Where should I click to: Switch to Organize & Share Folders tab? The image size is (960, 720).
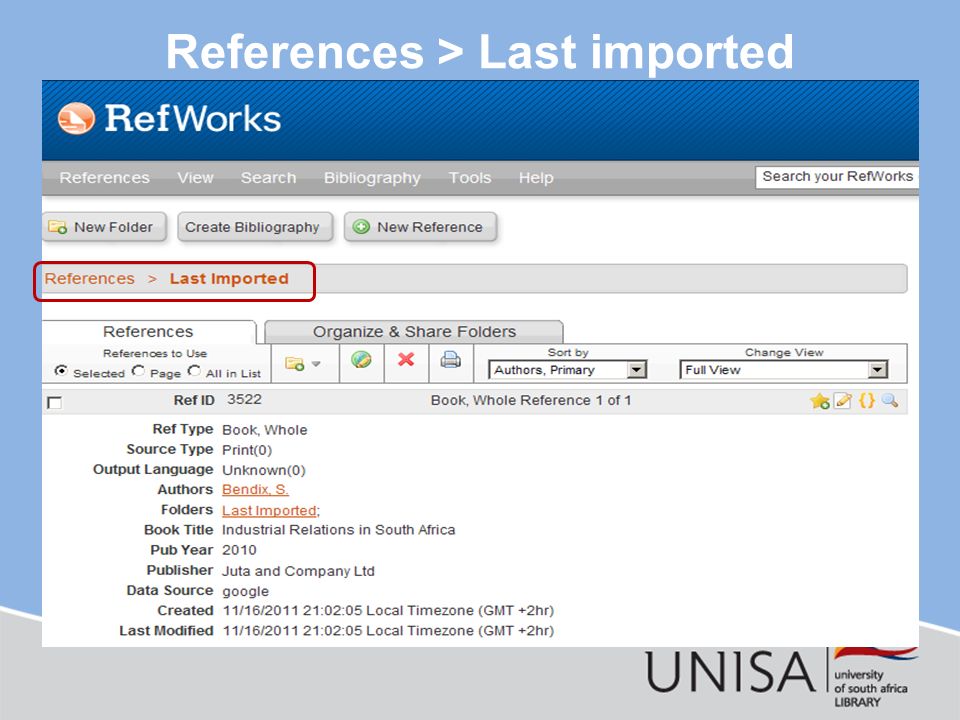click(x=414, y=332)
